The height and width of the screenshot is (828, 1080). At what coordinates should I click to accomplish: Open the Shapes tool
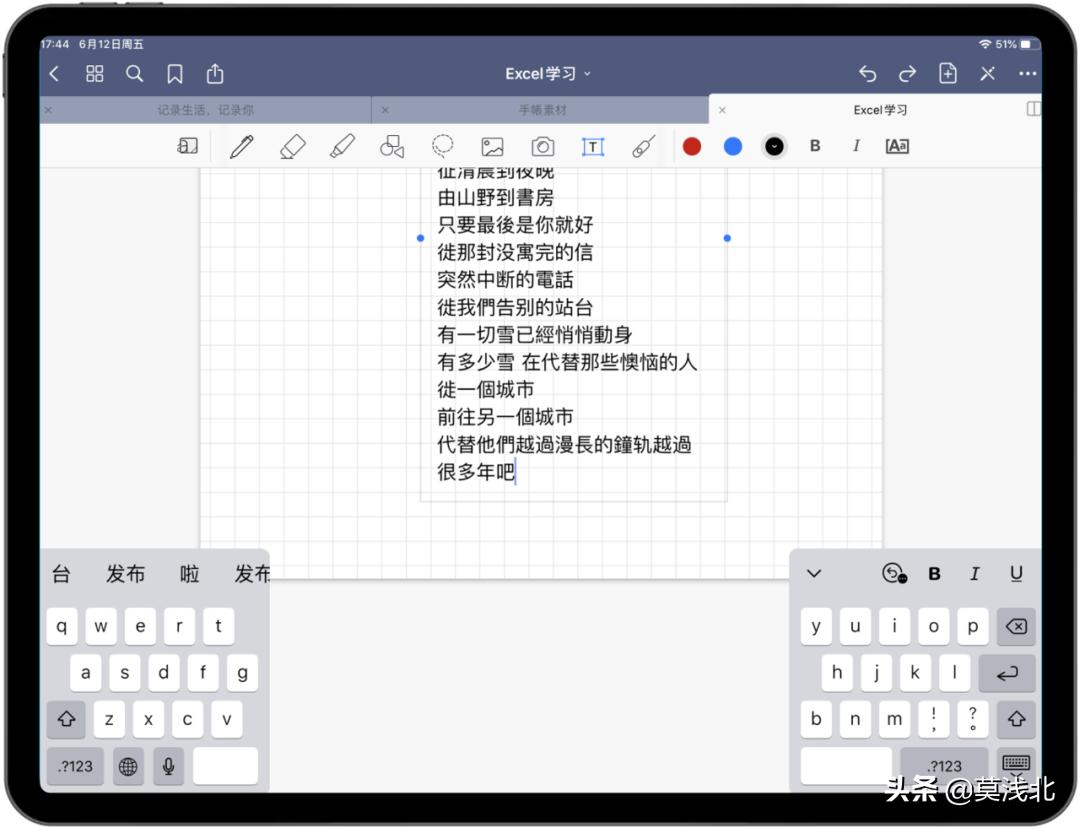tap(391, 146)
